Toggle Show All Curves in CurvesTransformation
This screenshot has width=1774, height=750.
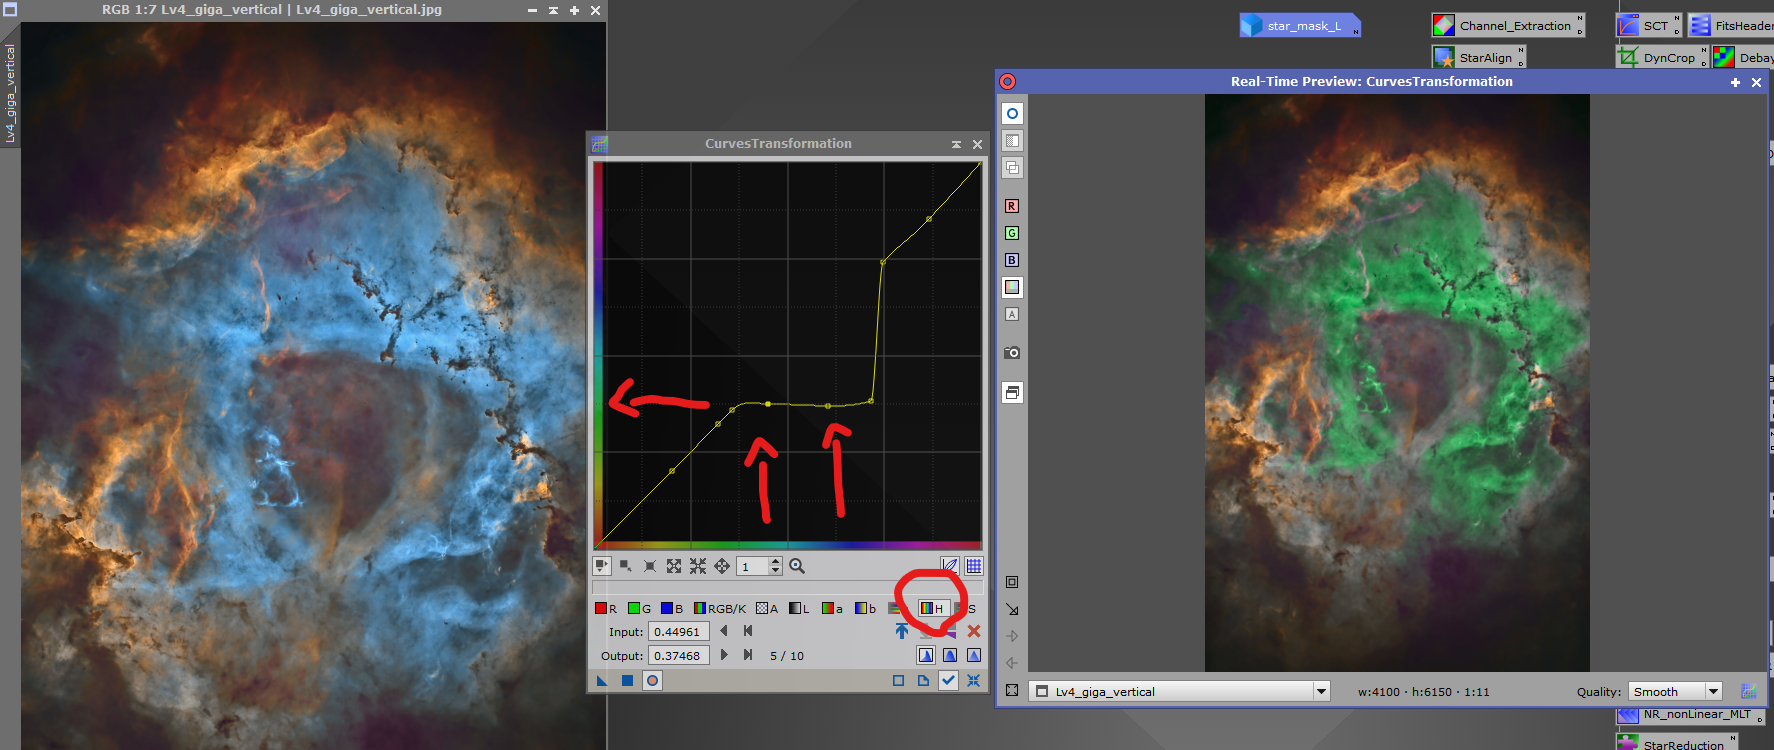pyautogui.click(x=950, y=566)
